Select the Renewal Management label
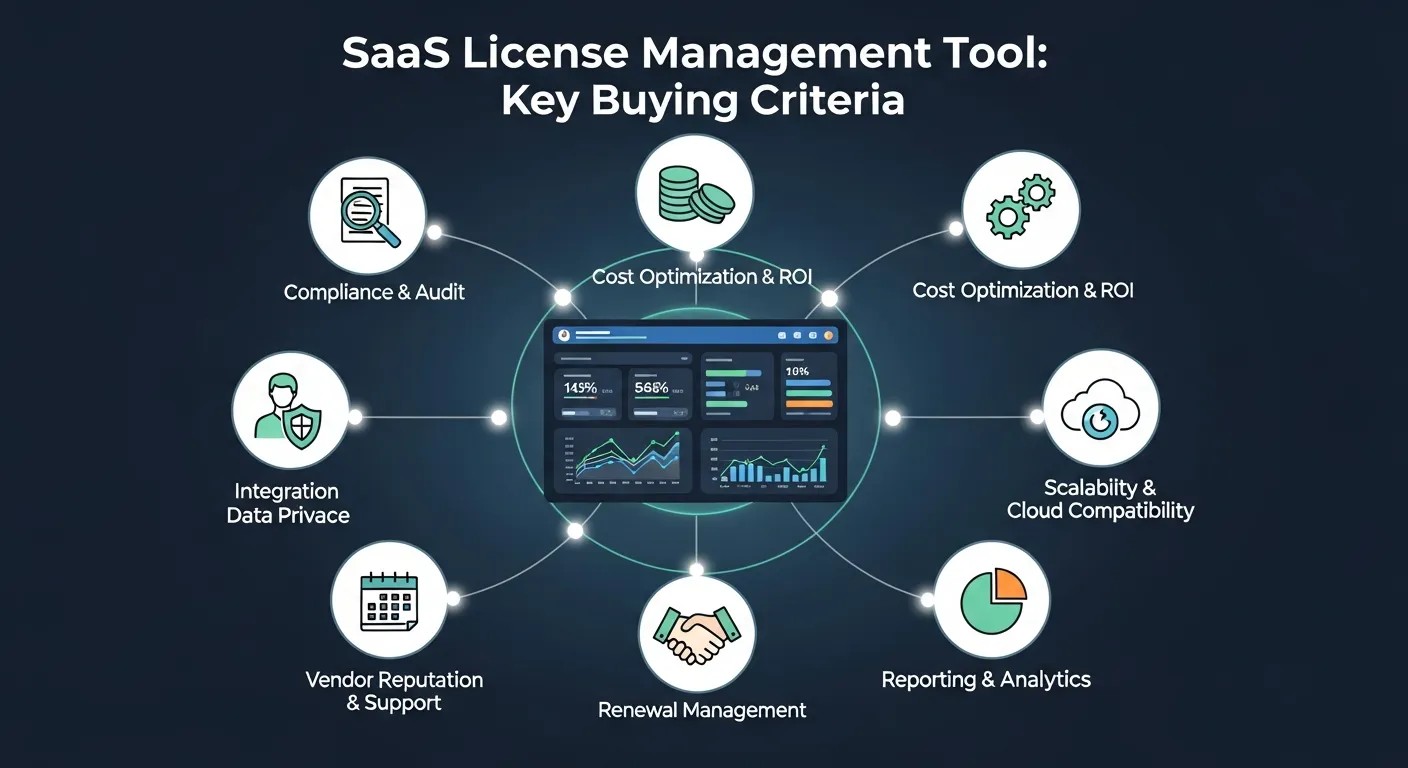The width and height of the screenshot is (1408, 768). coord(702,710)
